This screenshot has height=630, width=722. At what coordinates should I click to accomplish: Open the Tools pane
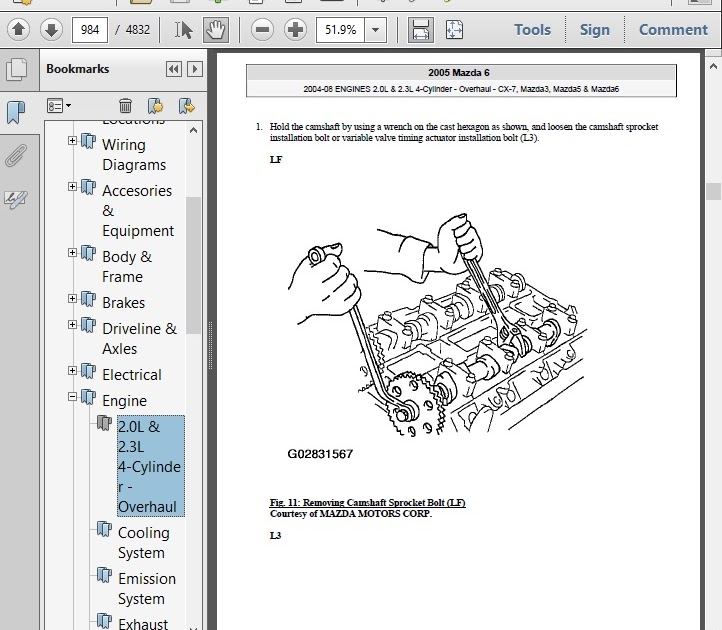click(x=532, y=30)
